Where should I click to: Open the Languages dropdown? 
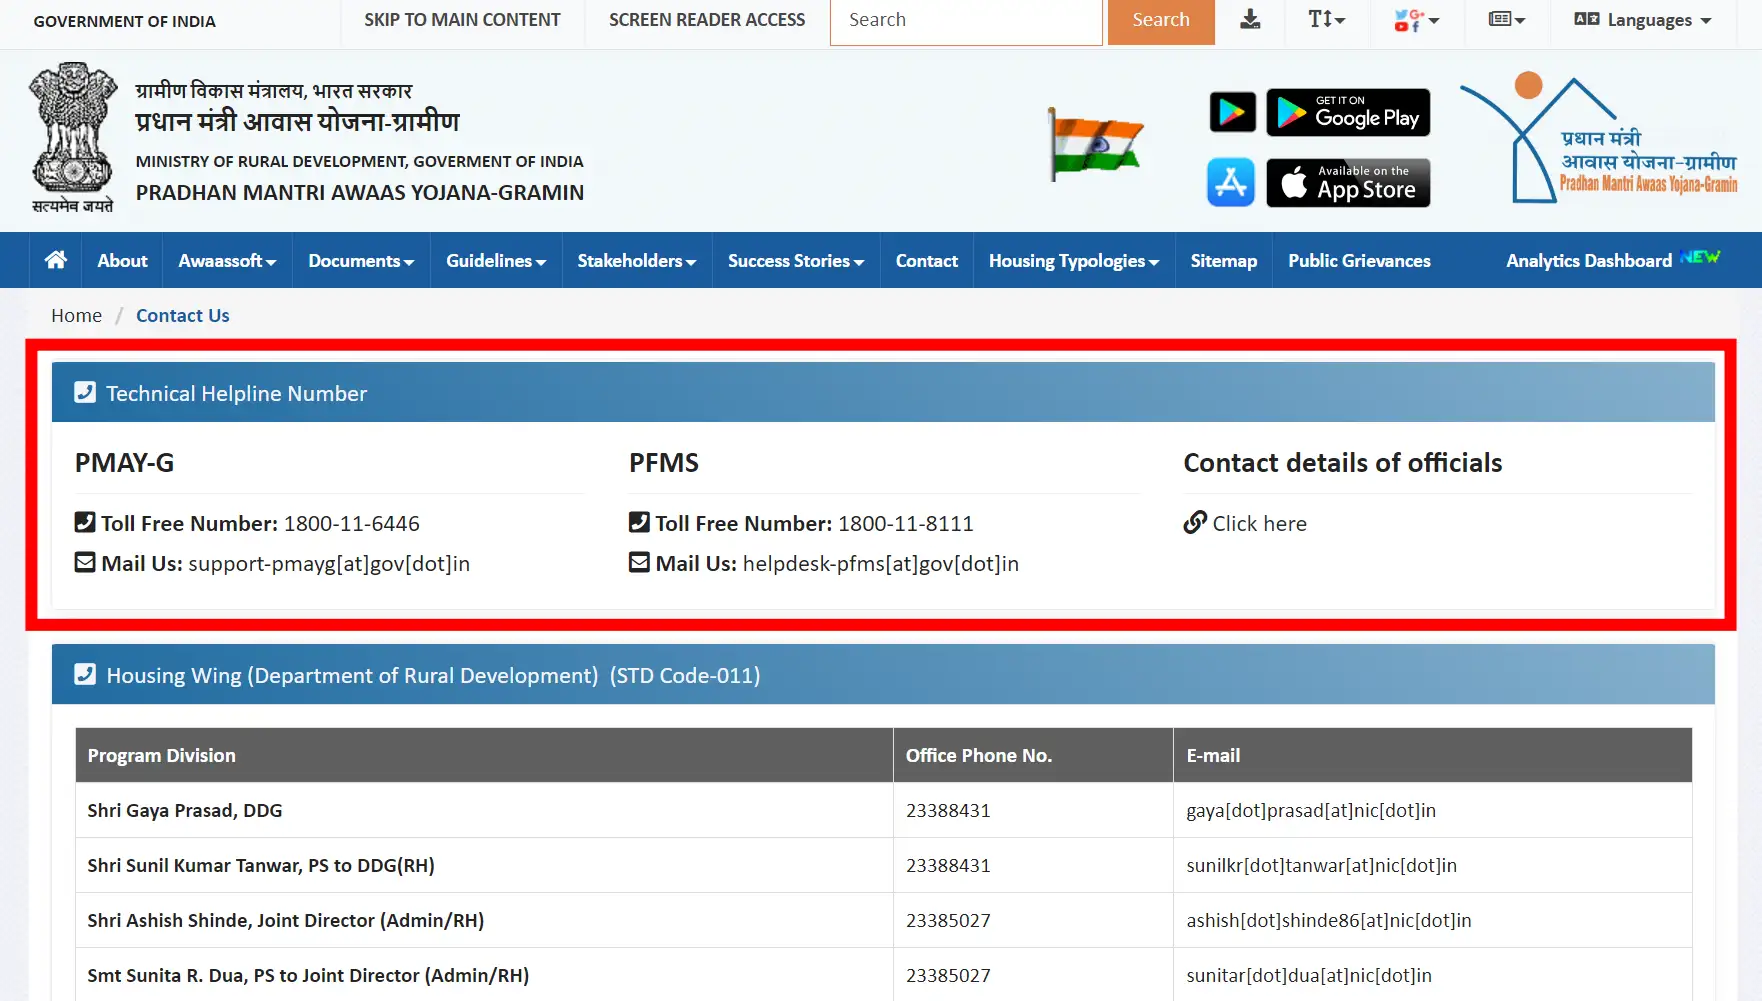click(1643, 20)
